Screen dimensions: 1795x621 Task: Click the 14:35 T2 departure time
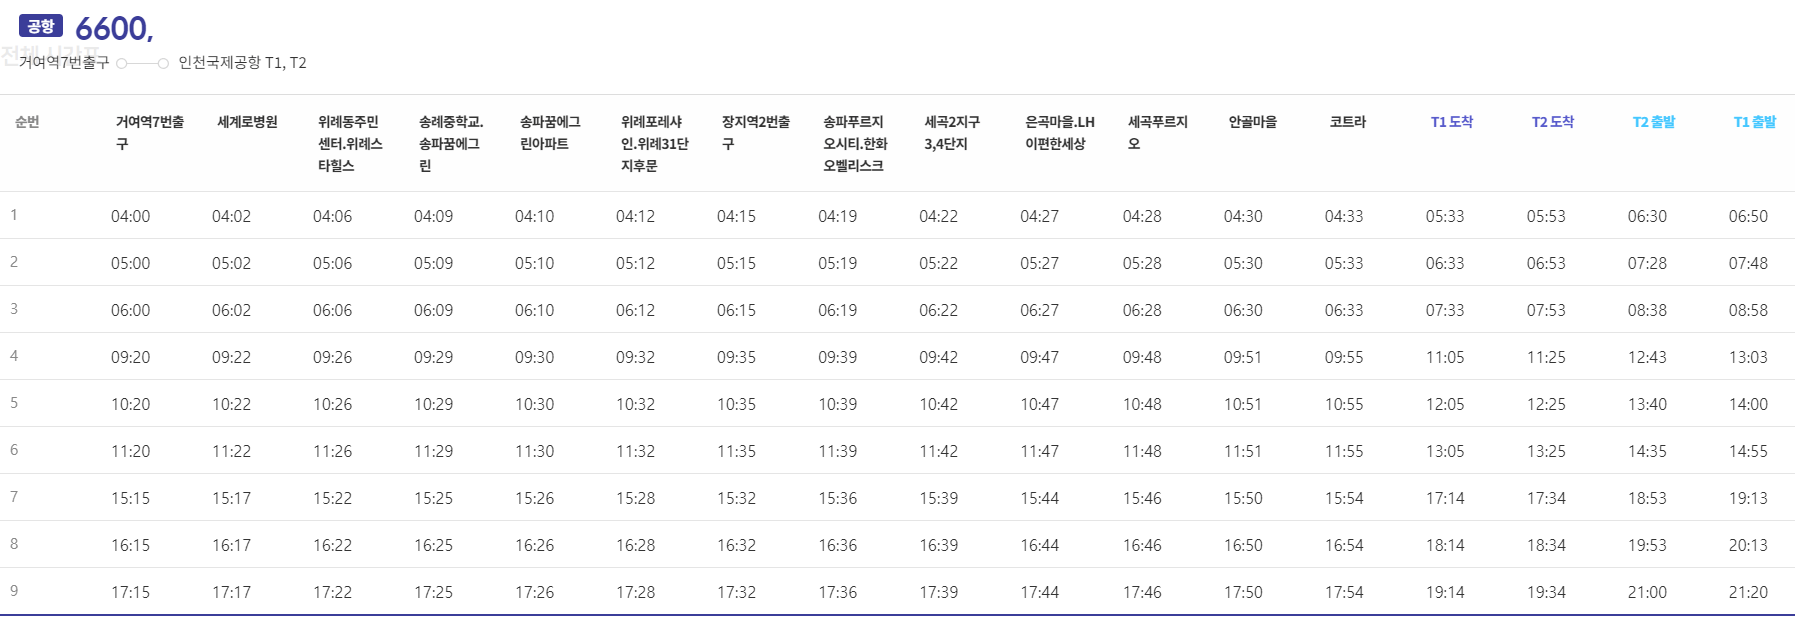(x=1647, y=451)
